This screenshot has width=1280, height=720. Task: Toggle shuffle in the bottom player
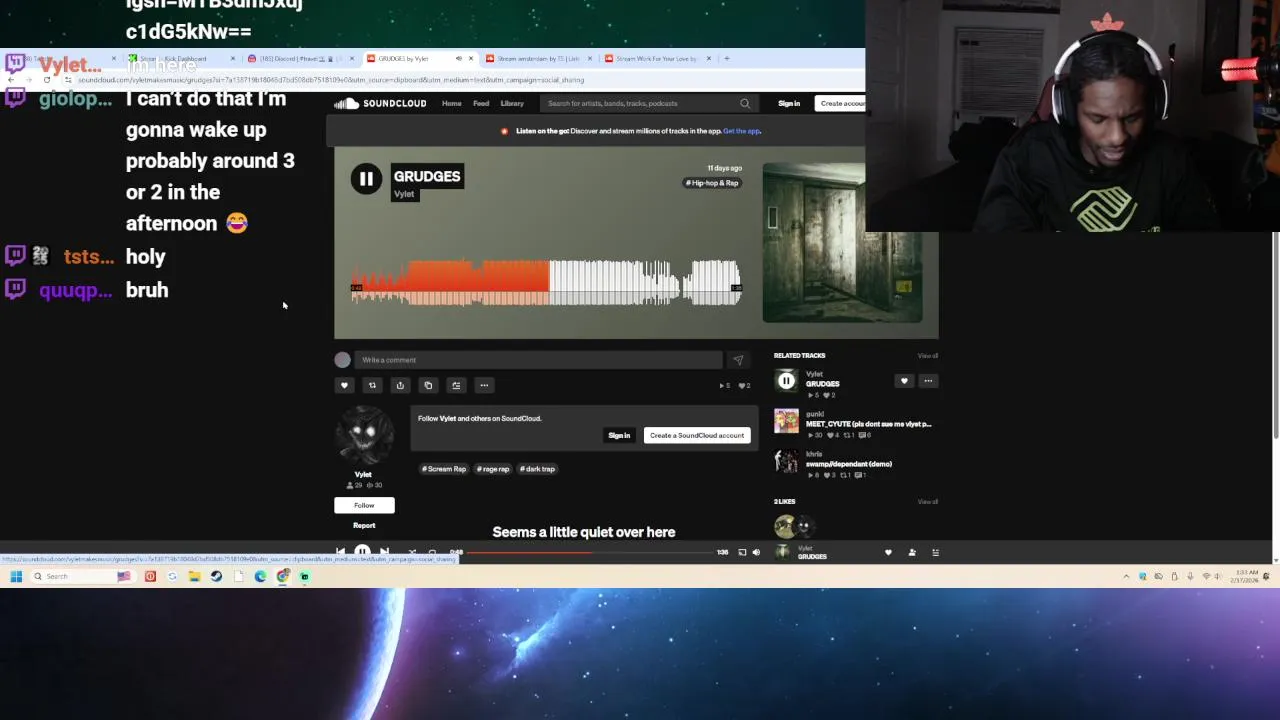[x=412, y=552]
